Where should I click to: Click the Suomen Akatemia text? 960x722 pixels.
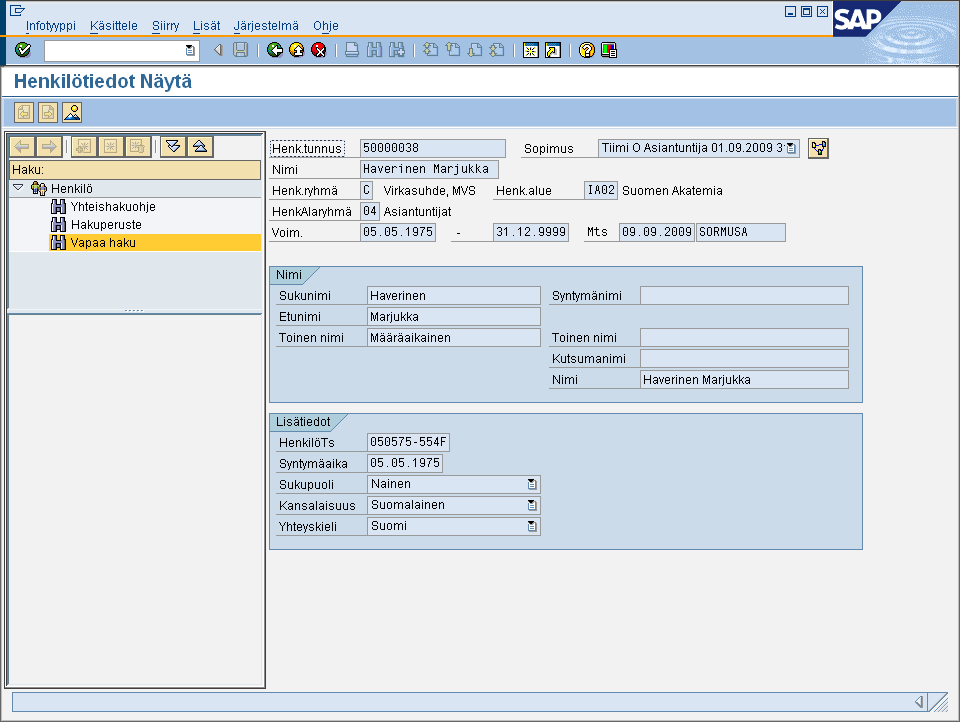pyautogui.click(x=672, y=190)
